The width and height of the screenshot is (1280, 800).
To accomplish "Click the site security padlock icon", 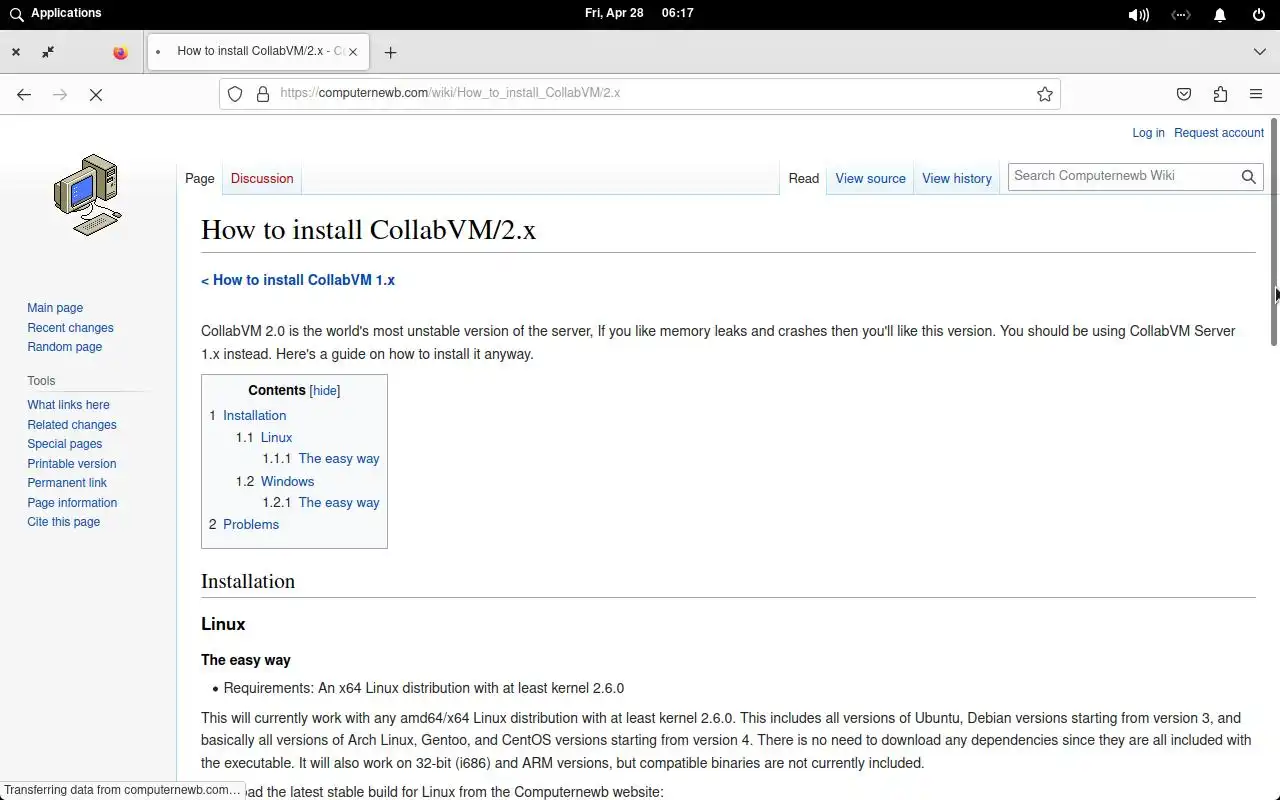I will tap(263, 94).
